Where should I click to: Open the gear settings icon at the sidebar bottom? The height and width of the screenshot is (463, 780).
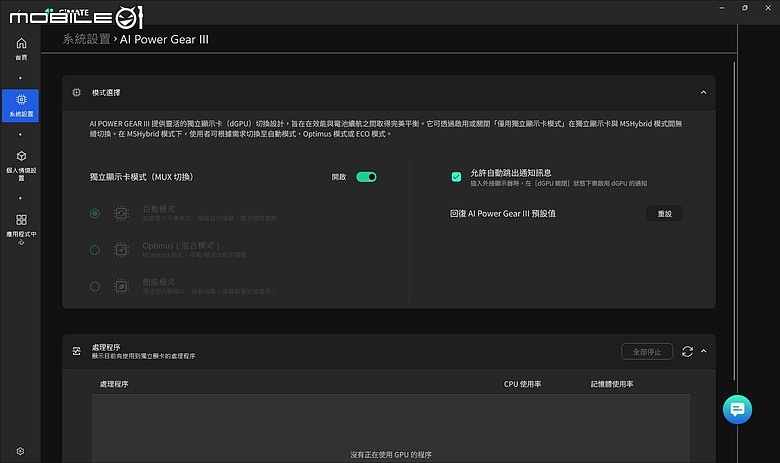pyautogui.click(x=20, y=451)
